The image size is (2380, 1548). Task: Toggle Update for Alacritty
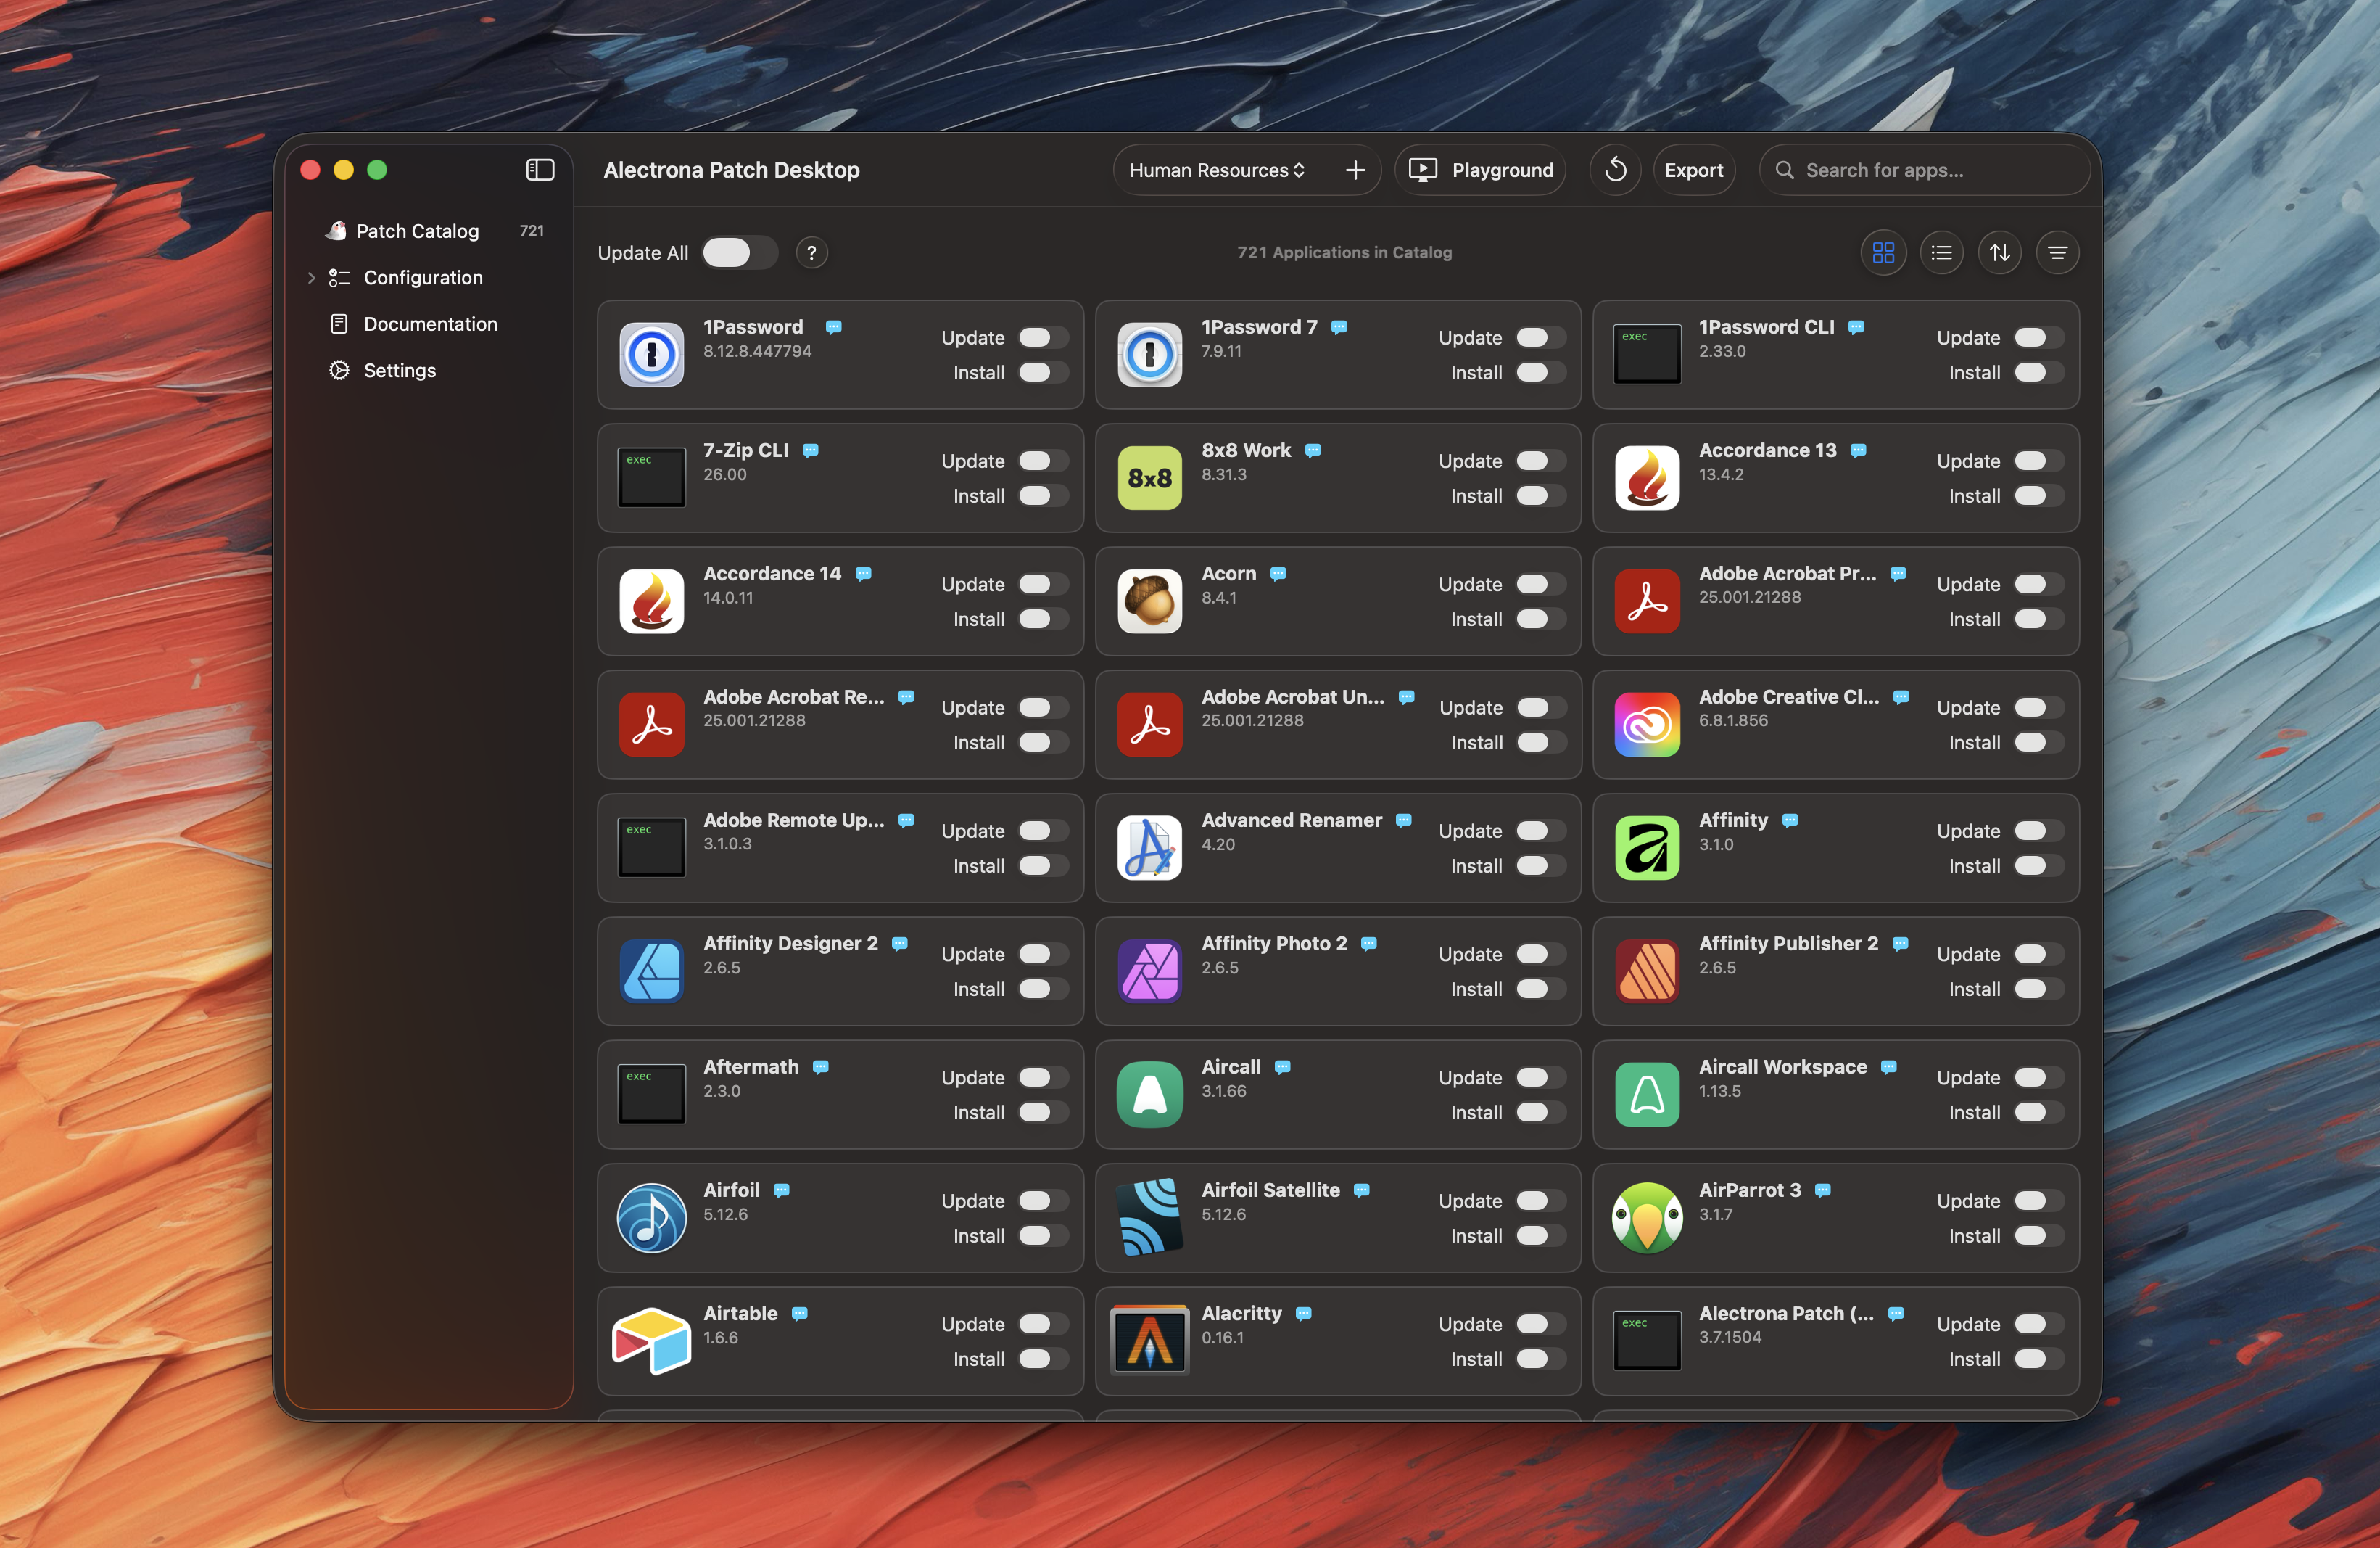tap(1541, 1324)
